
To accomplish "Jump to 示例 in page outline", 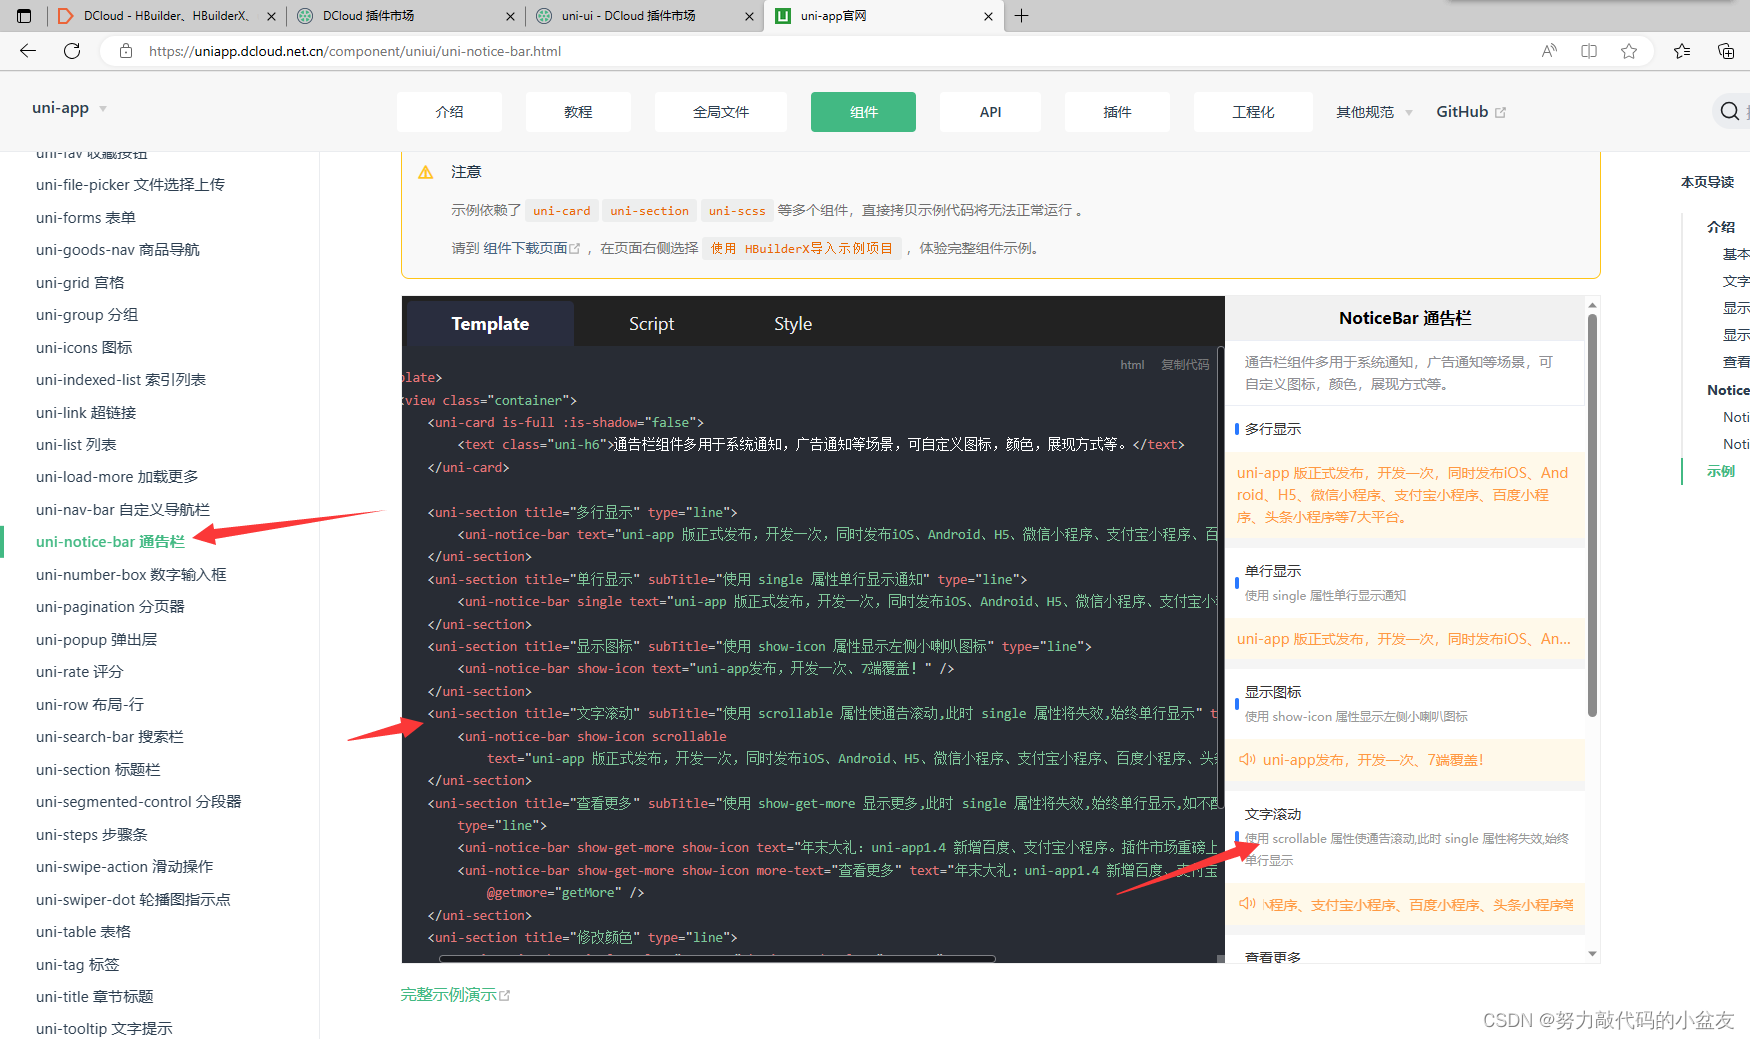I will click(x=1721, y=471).
